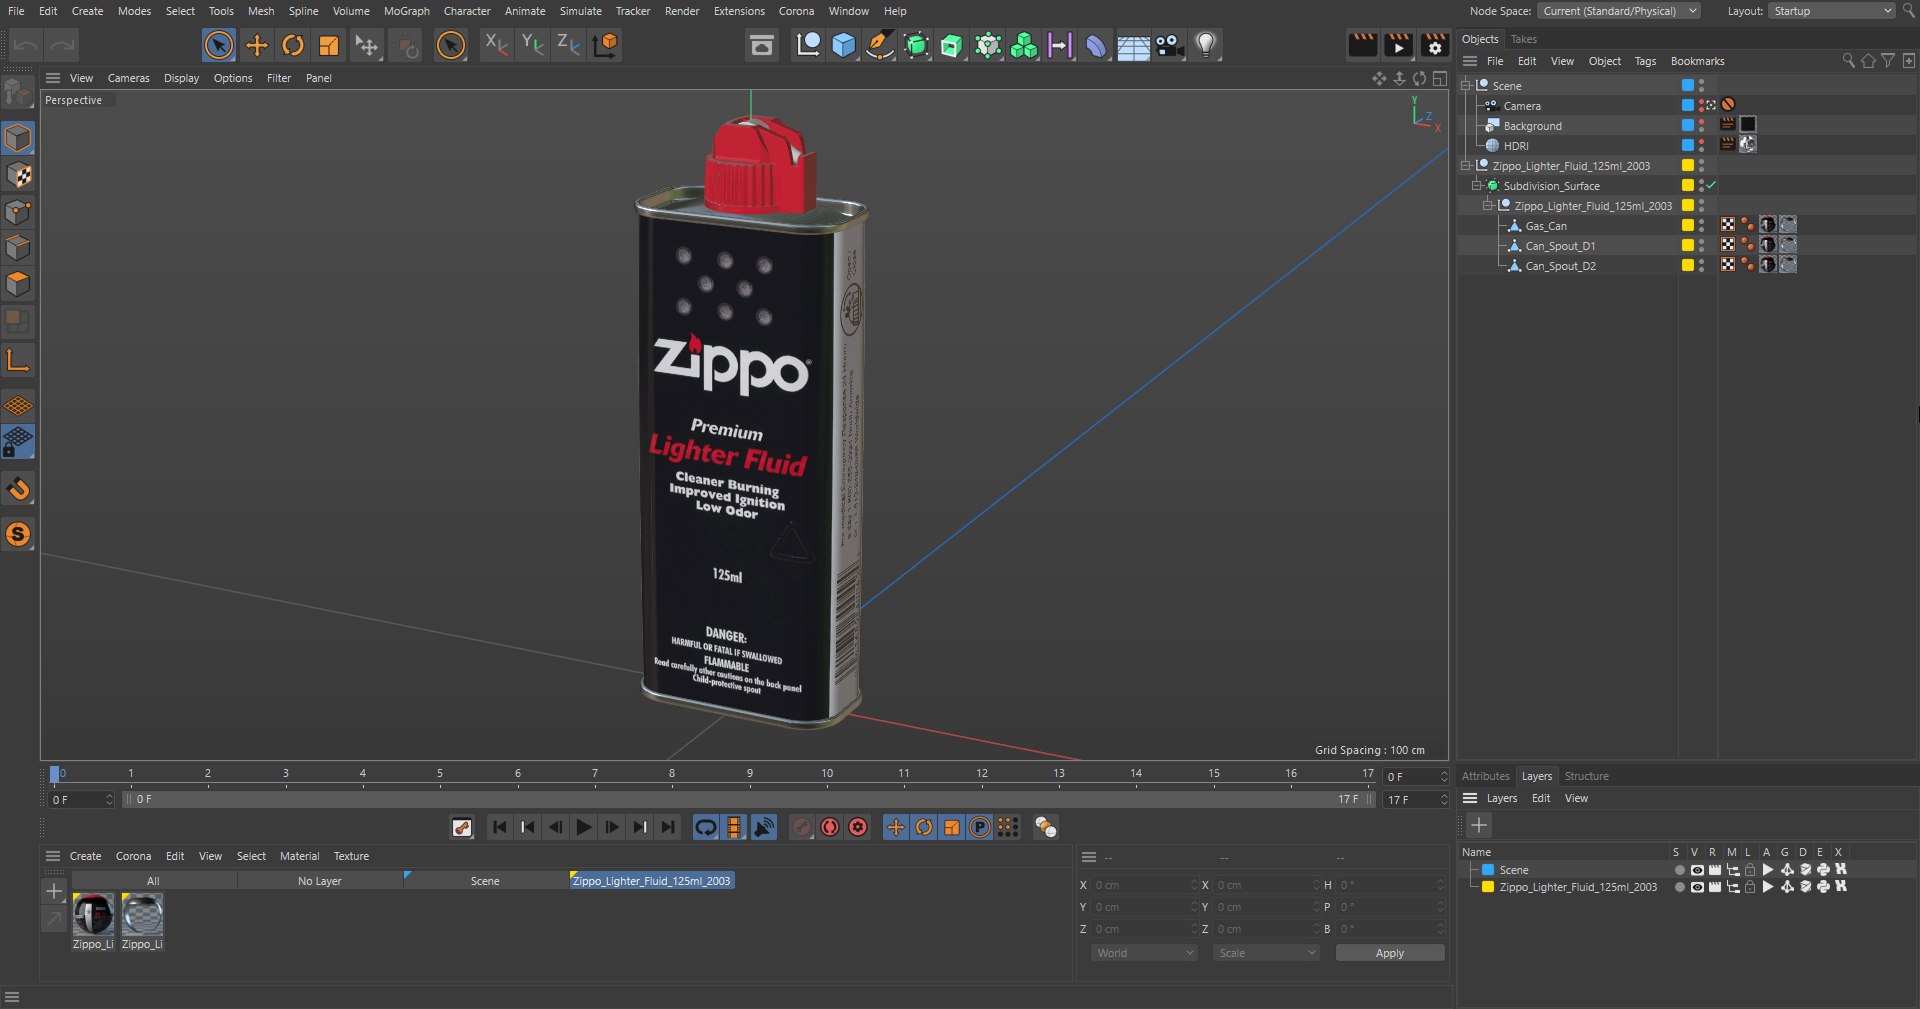Activate the Move tool

(x=257, y=45)
